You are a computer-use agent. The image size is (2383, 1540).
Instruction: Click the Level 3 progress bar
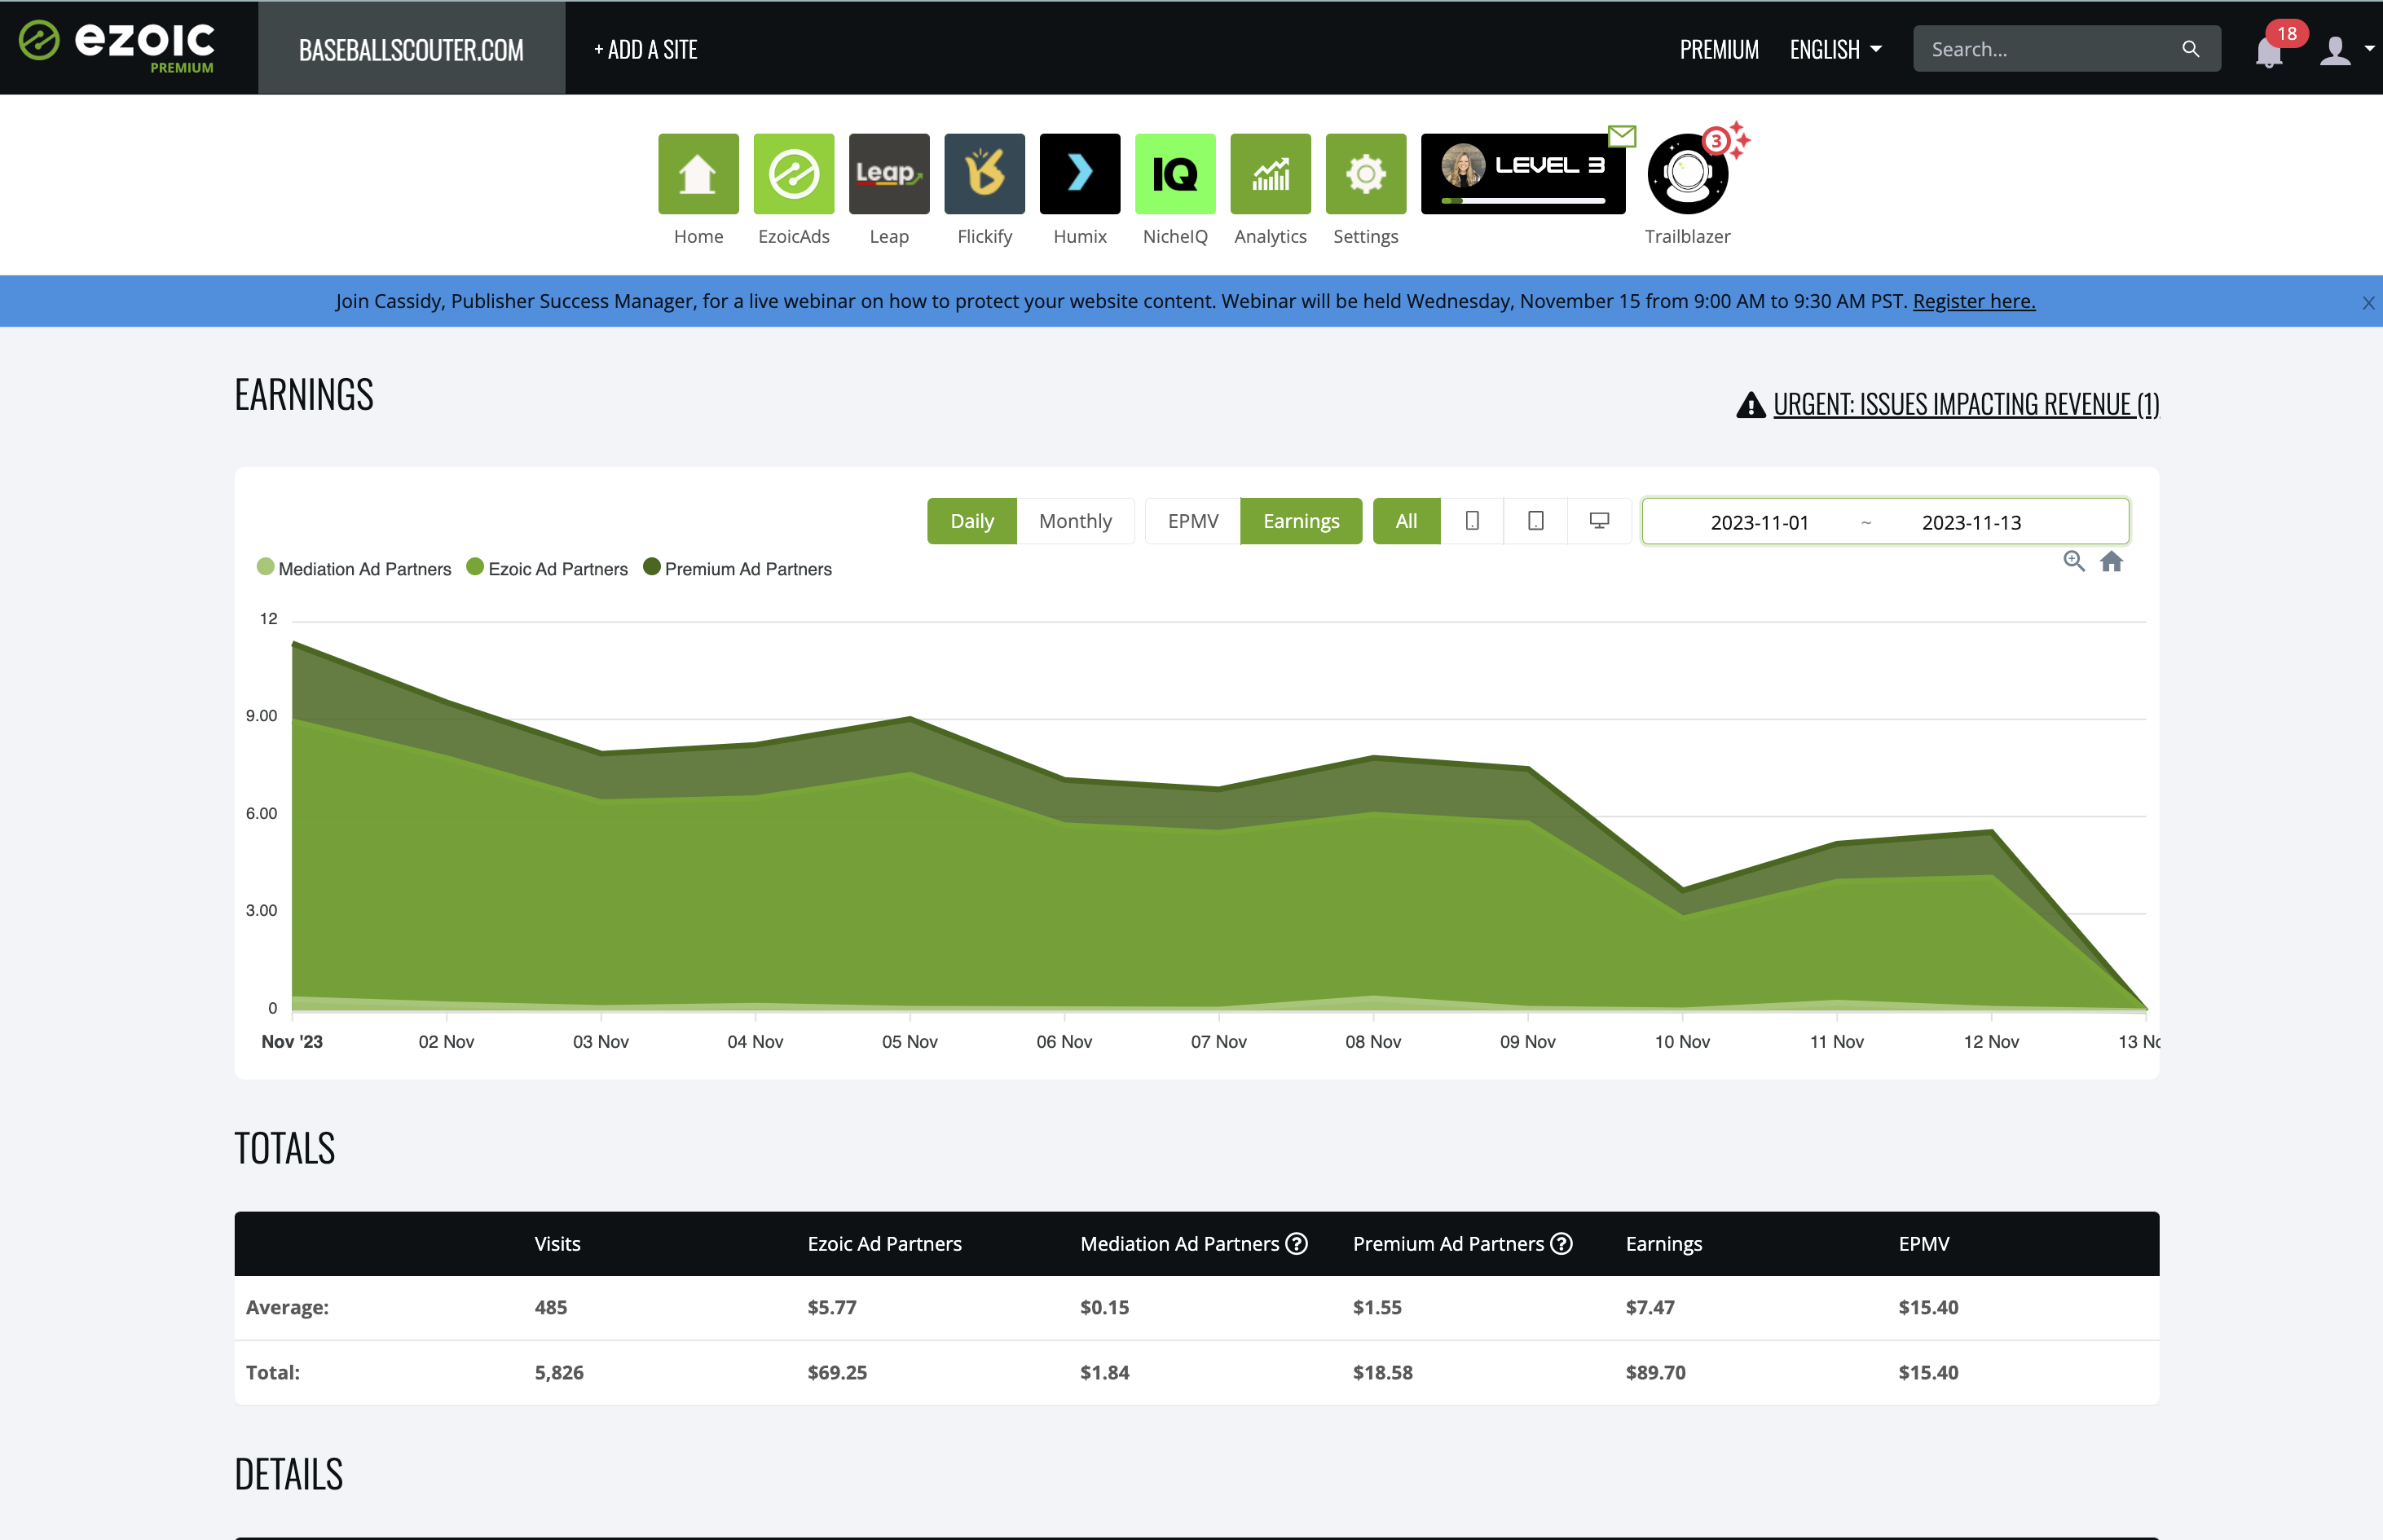tap(1523, 200)
